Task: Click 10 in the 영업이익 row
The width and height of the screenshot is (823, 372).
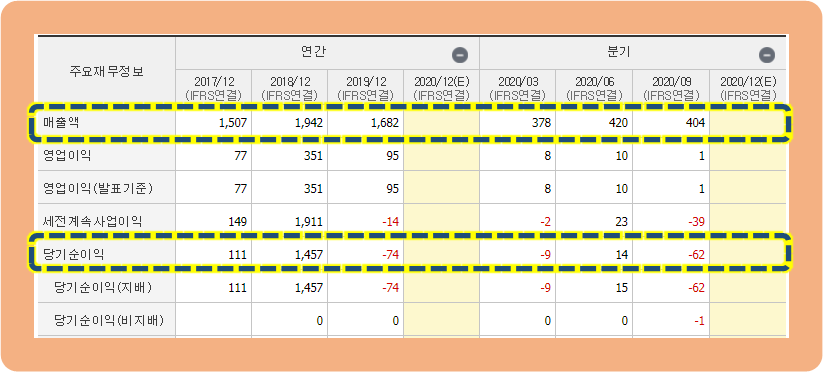Action: 622,156
